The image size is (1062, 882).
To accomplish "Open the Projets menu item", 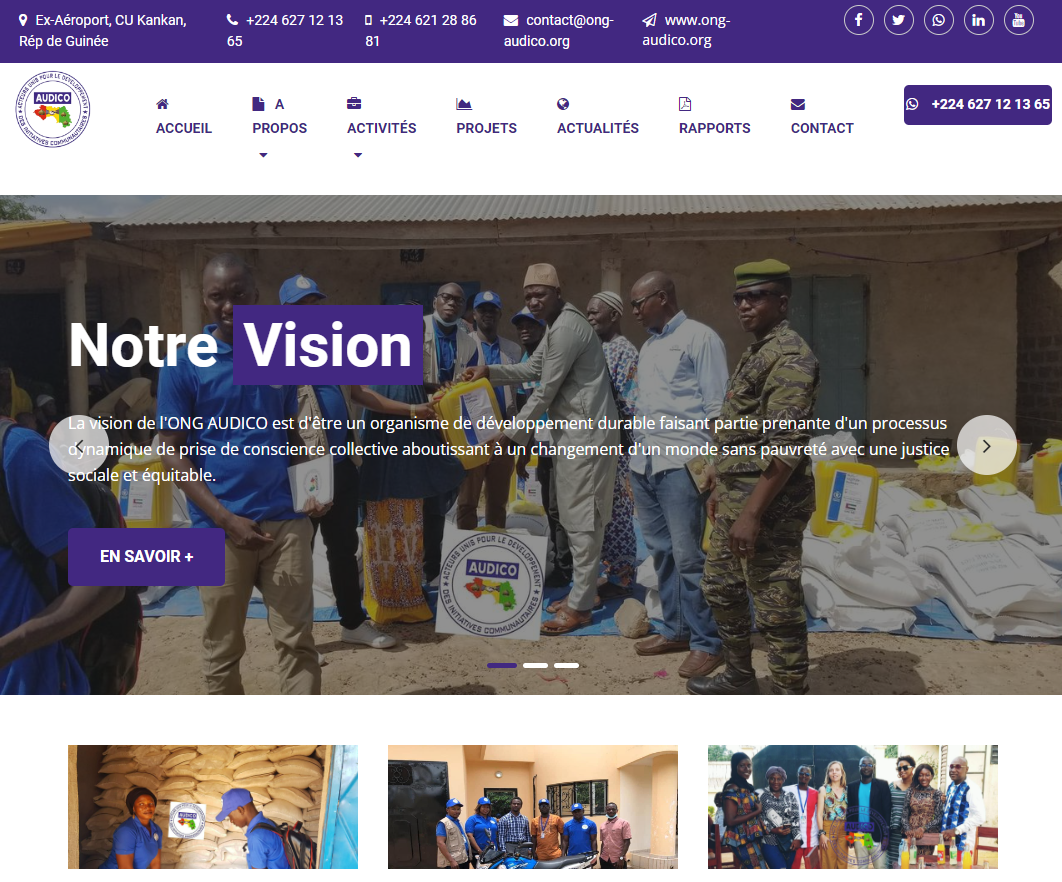I will point(486,128).
